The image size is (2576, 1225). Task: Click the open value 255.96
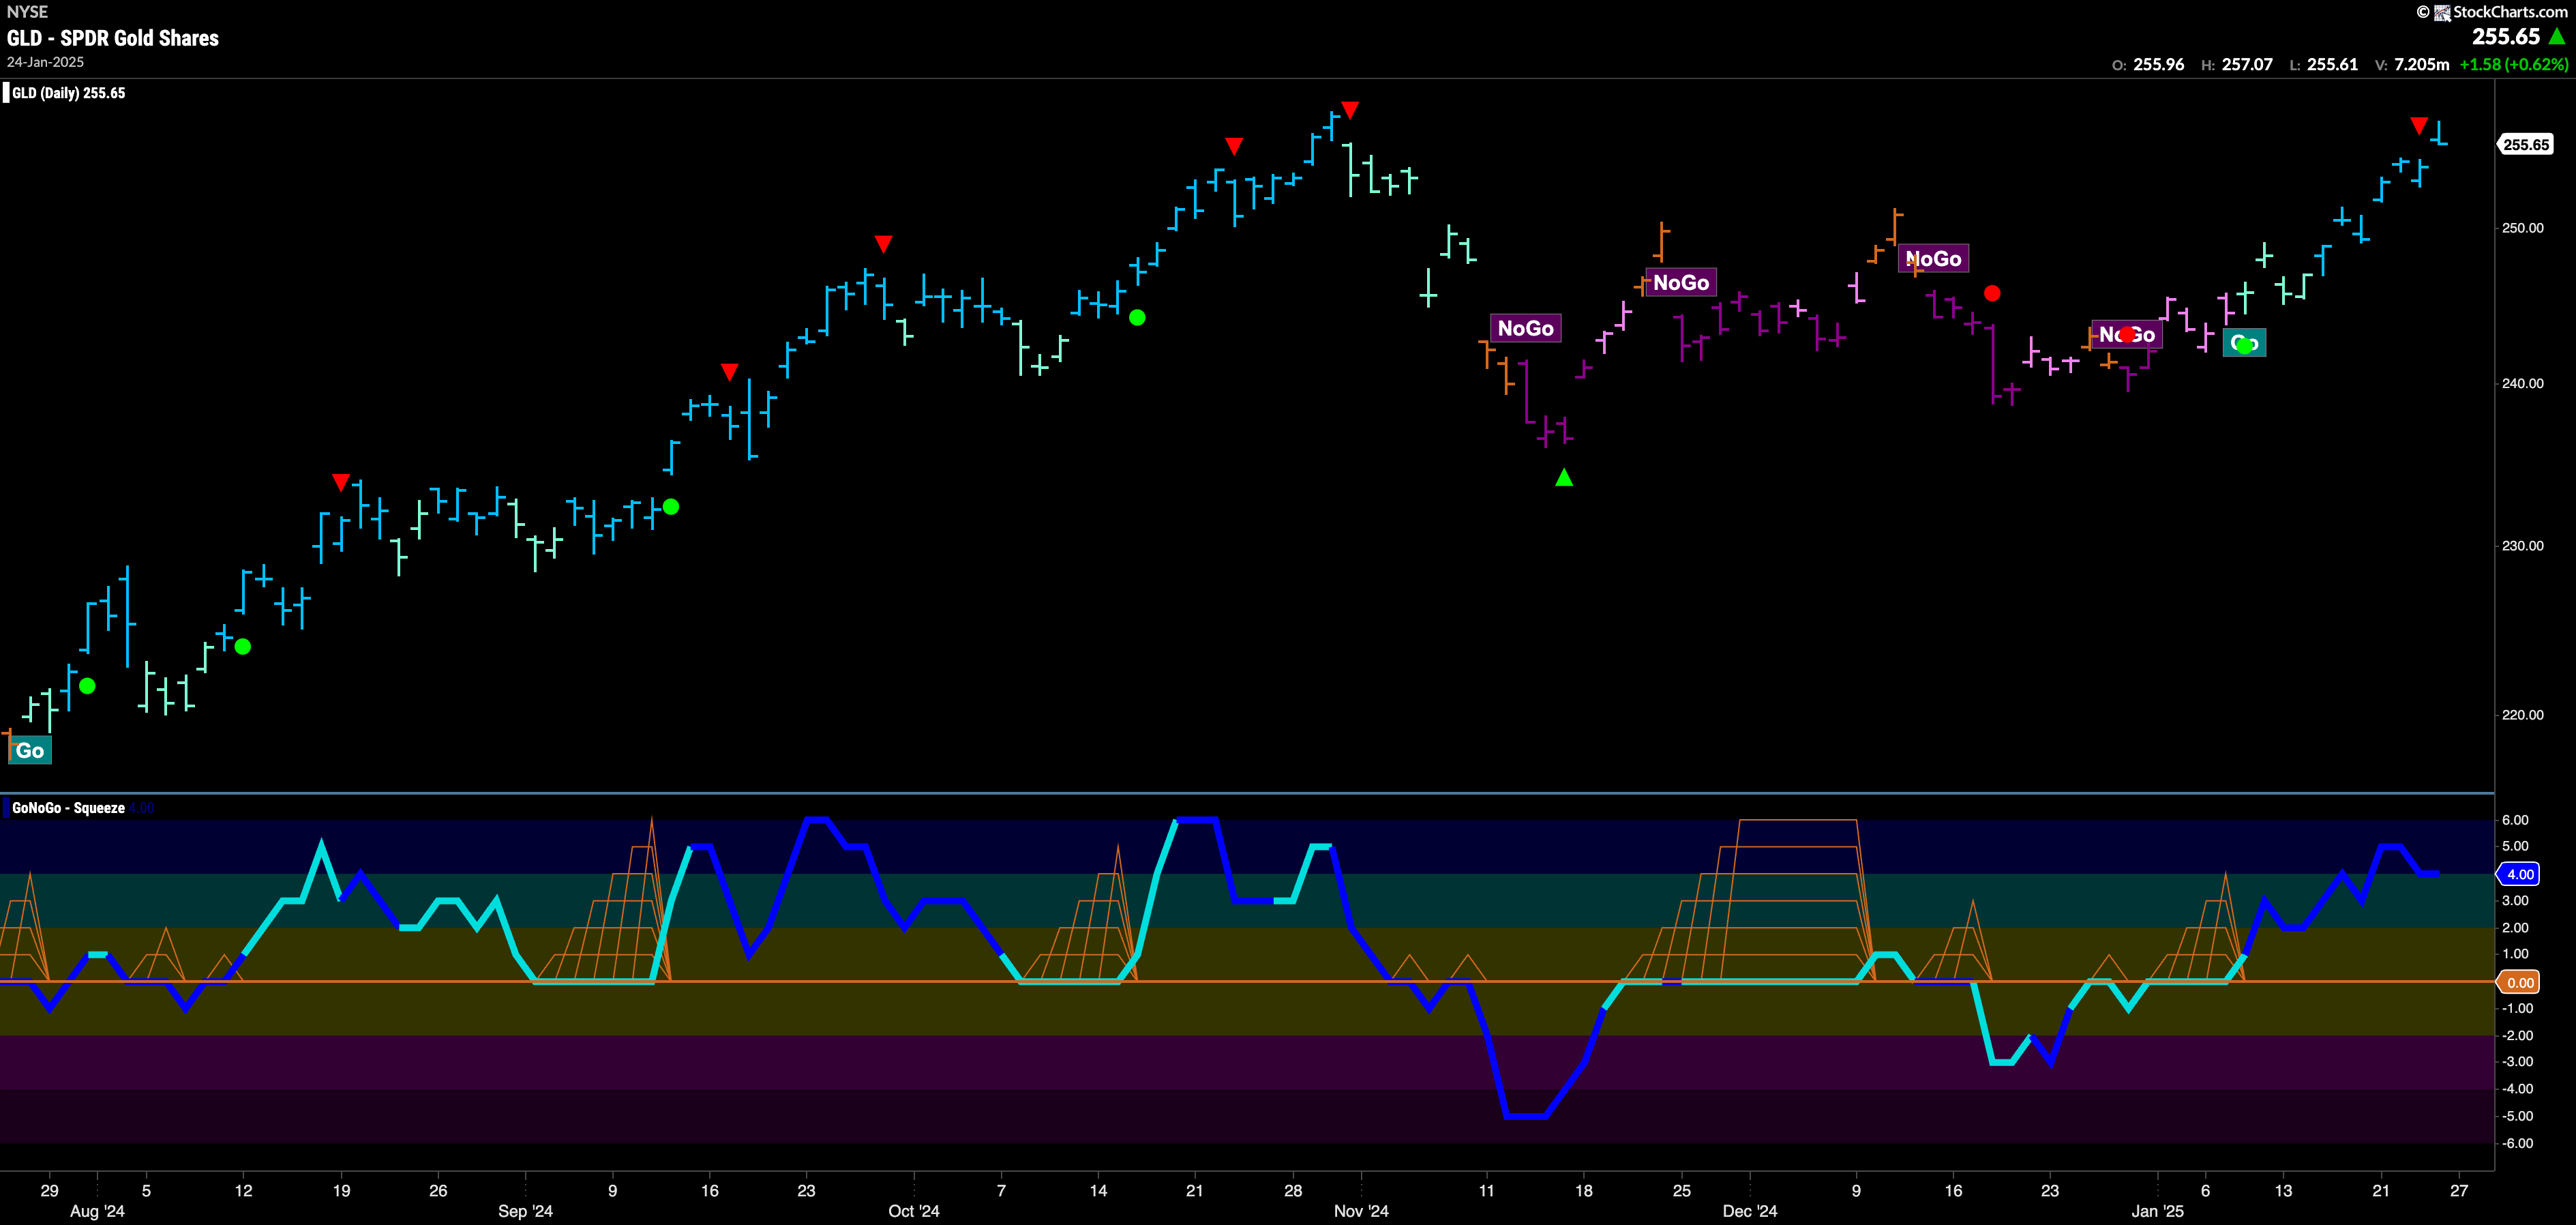tap(2159, 64)
